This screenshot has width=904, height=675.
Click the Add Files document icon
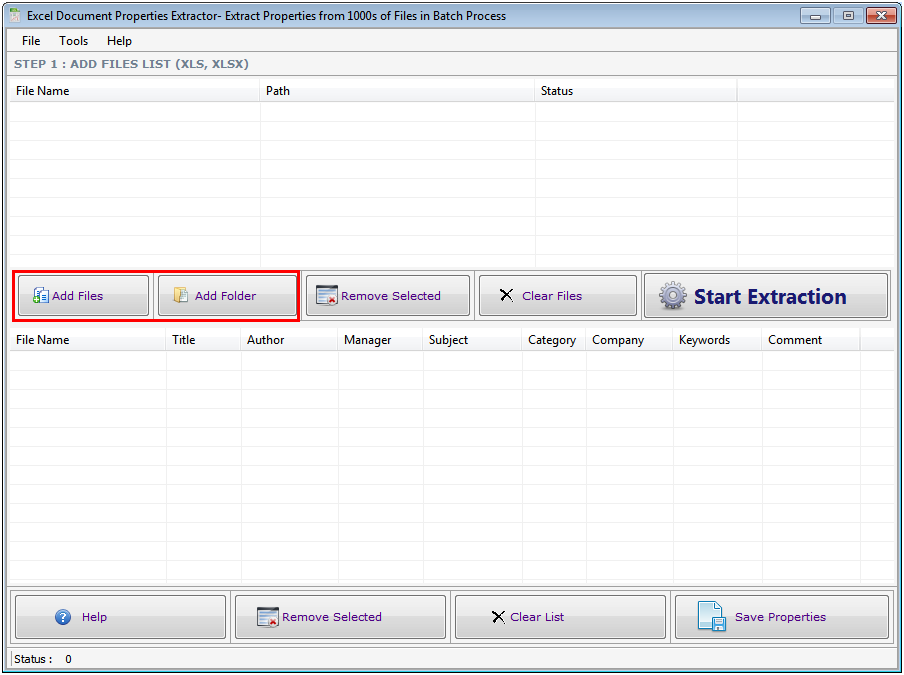click(x=40, y=296)
